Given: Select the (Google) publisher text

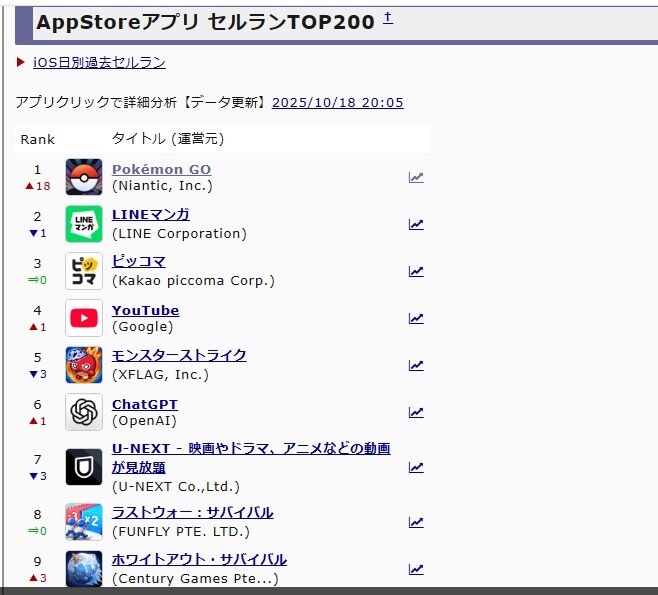Looking at the screenshot, I should 143,326.
